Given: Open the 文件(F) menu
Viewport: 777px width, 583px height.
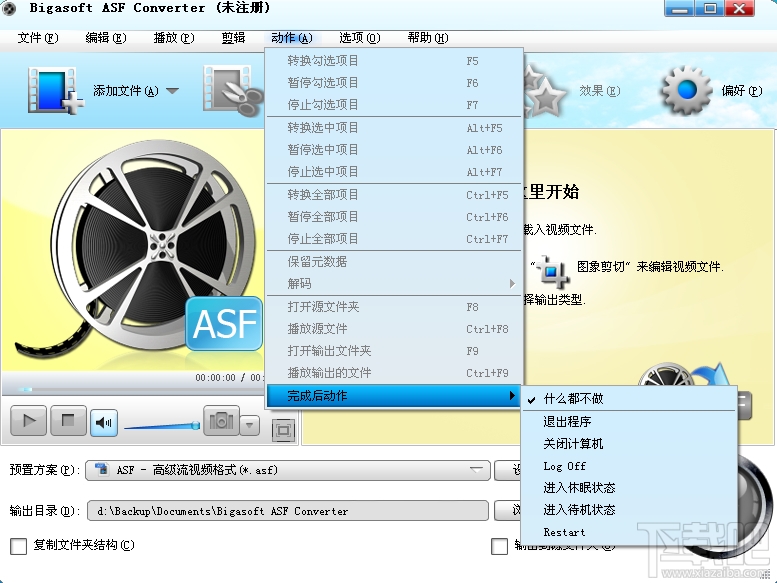Looking at the screenshot, I should [38, 38].
